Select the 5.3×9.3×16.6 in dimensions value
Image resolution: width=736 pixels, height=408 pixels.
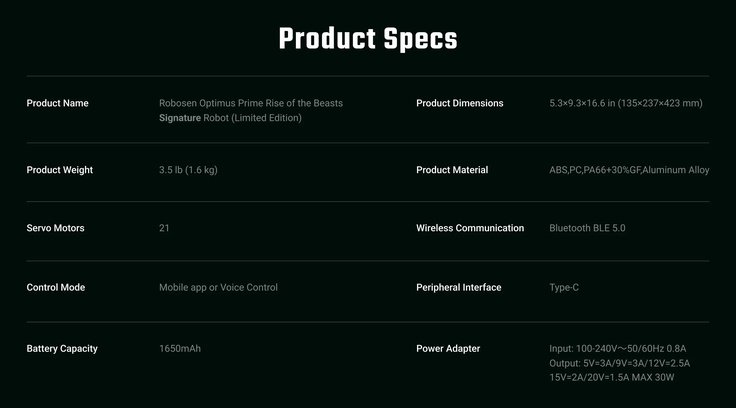coord(626,103)
